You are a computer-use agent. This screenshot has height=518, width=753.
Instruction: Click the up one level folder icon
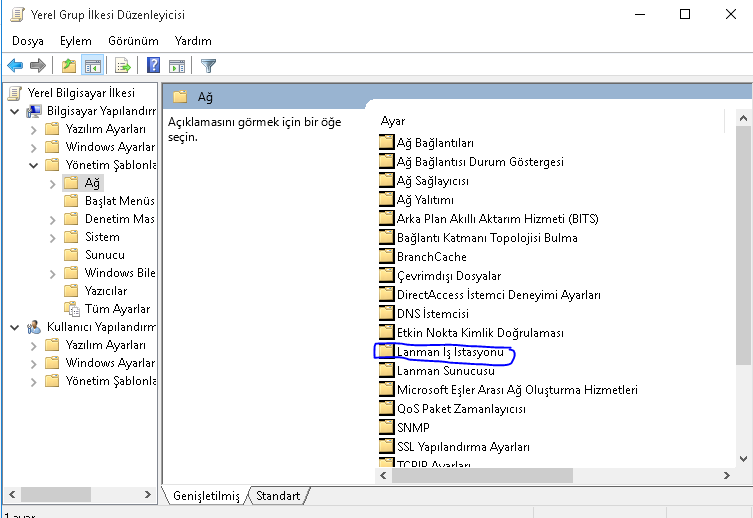tap(69, 65)
